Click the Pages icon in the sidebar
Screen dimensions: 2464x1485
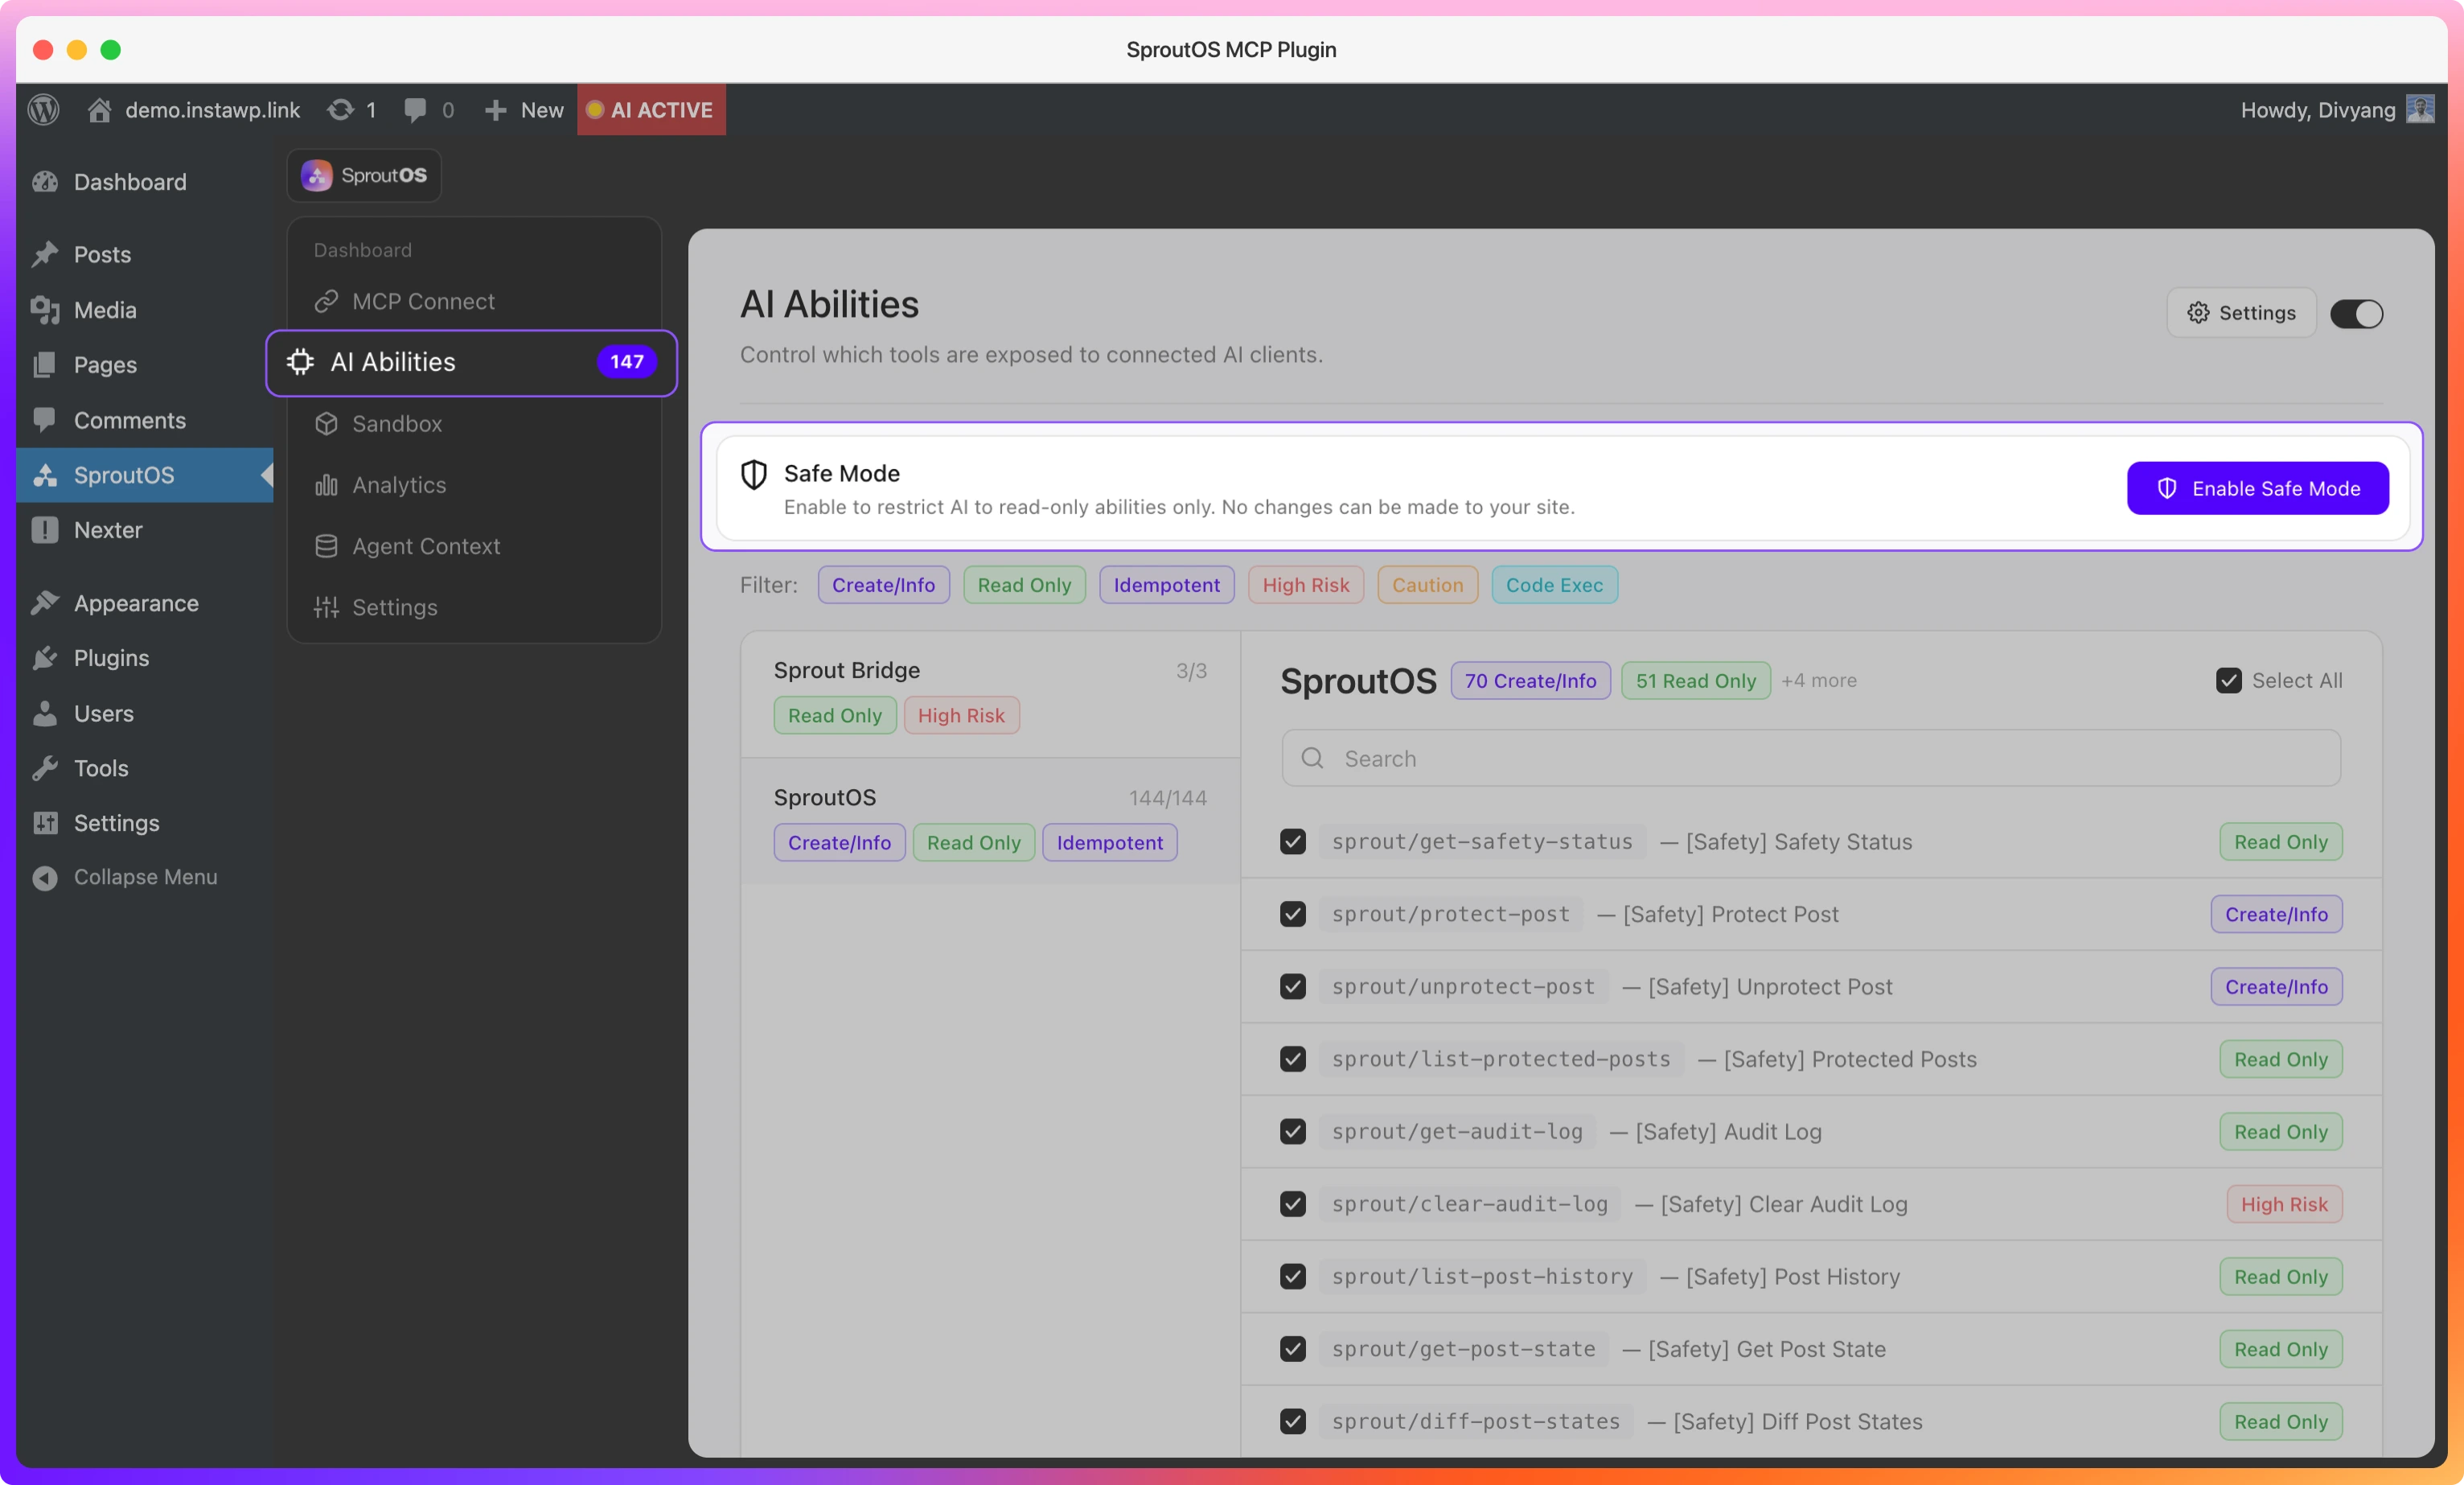click(x=45, y=365)
